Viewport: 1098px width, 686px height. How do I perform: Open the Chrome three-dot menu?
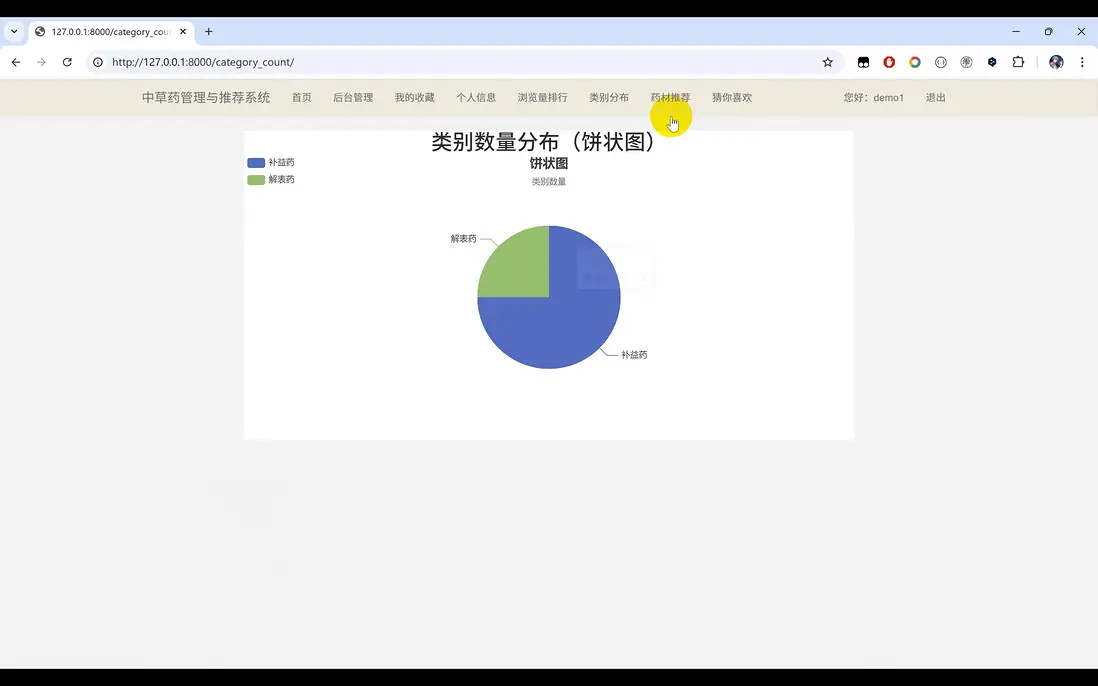pyautogui.click(x=1082, y=62)
